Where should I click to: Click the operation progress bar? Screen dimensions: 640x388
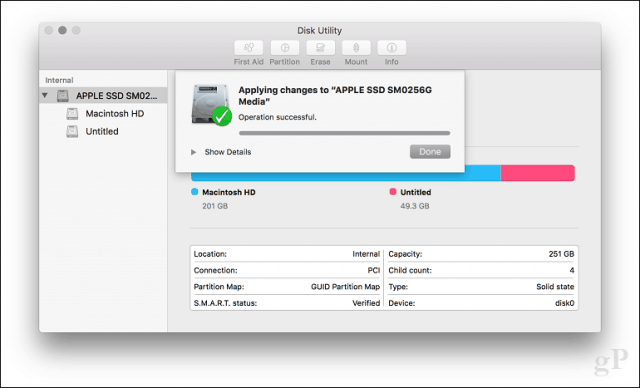pyautogui.click(x=344, y=133)
